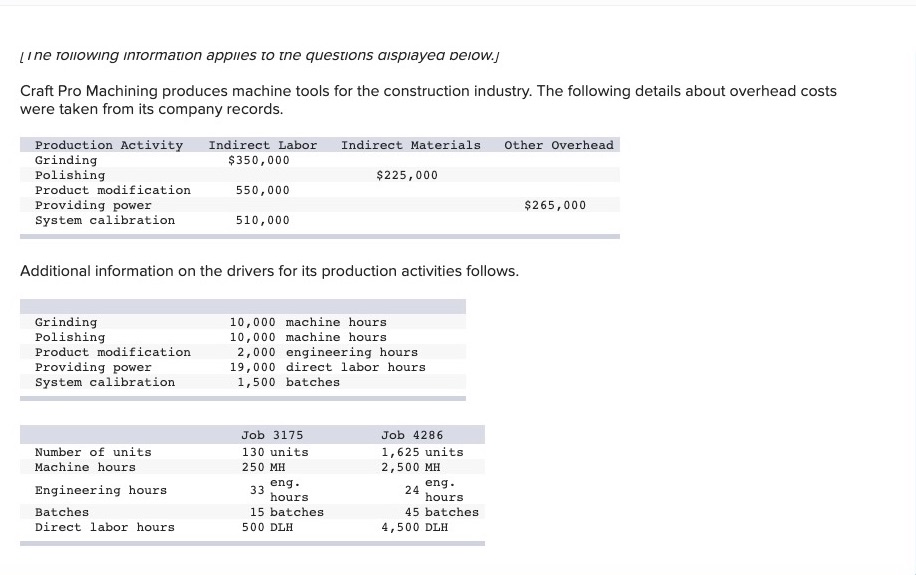
Task: Click the 'Indirect Labor' column header
Action: click(263, 145)
